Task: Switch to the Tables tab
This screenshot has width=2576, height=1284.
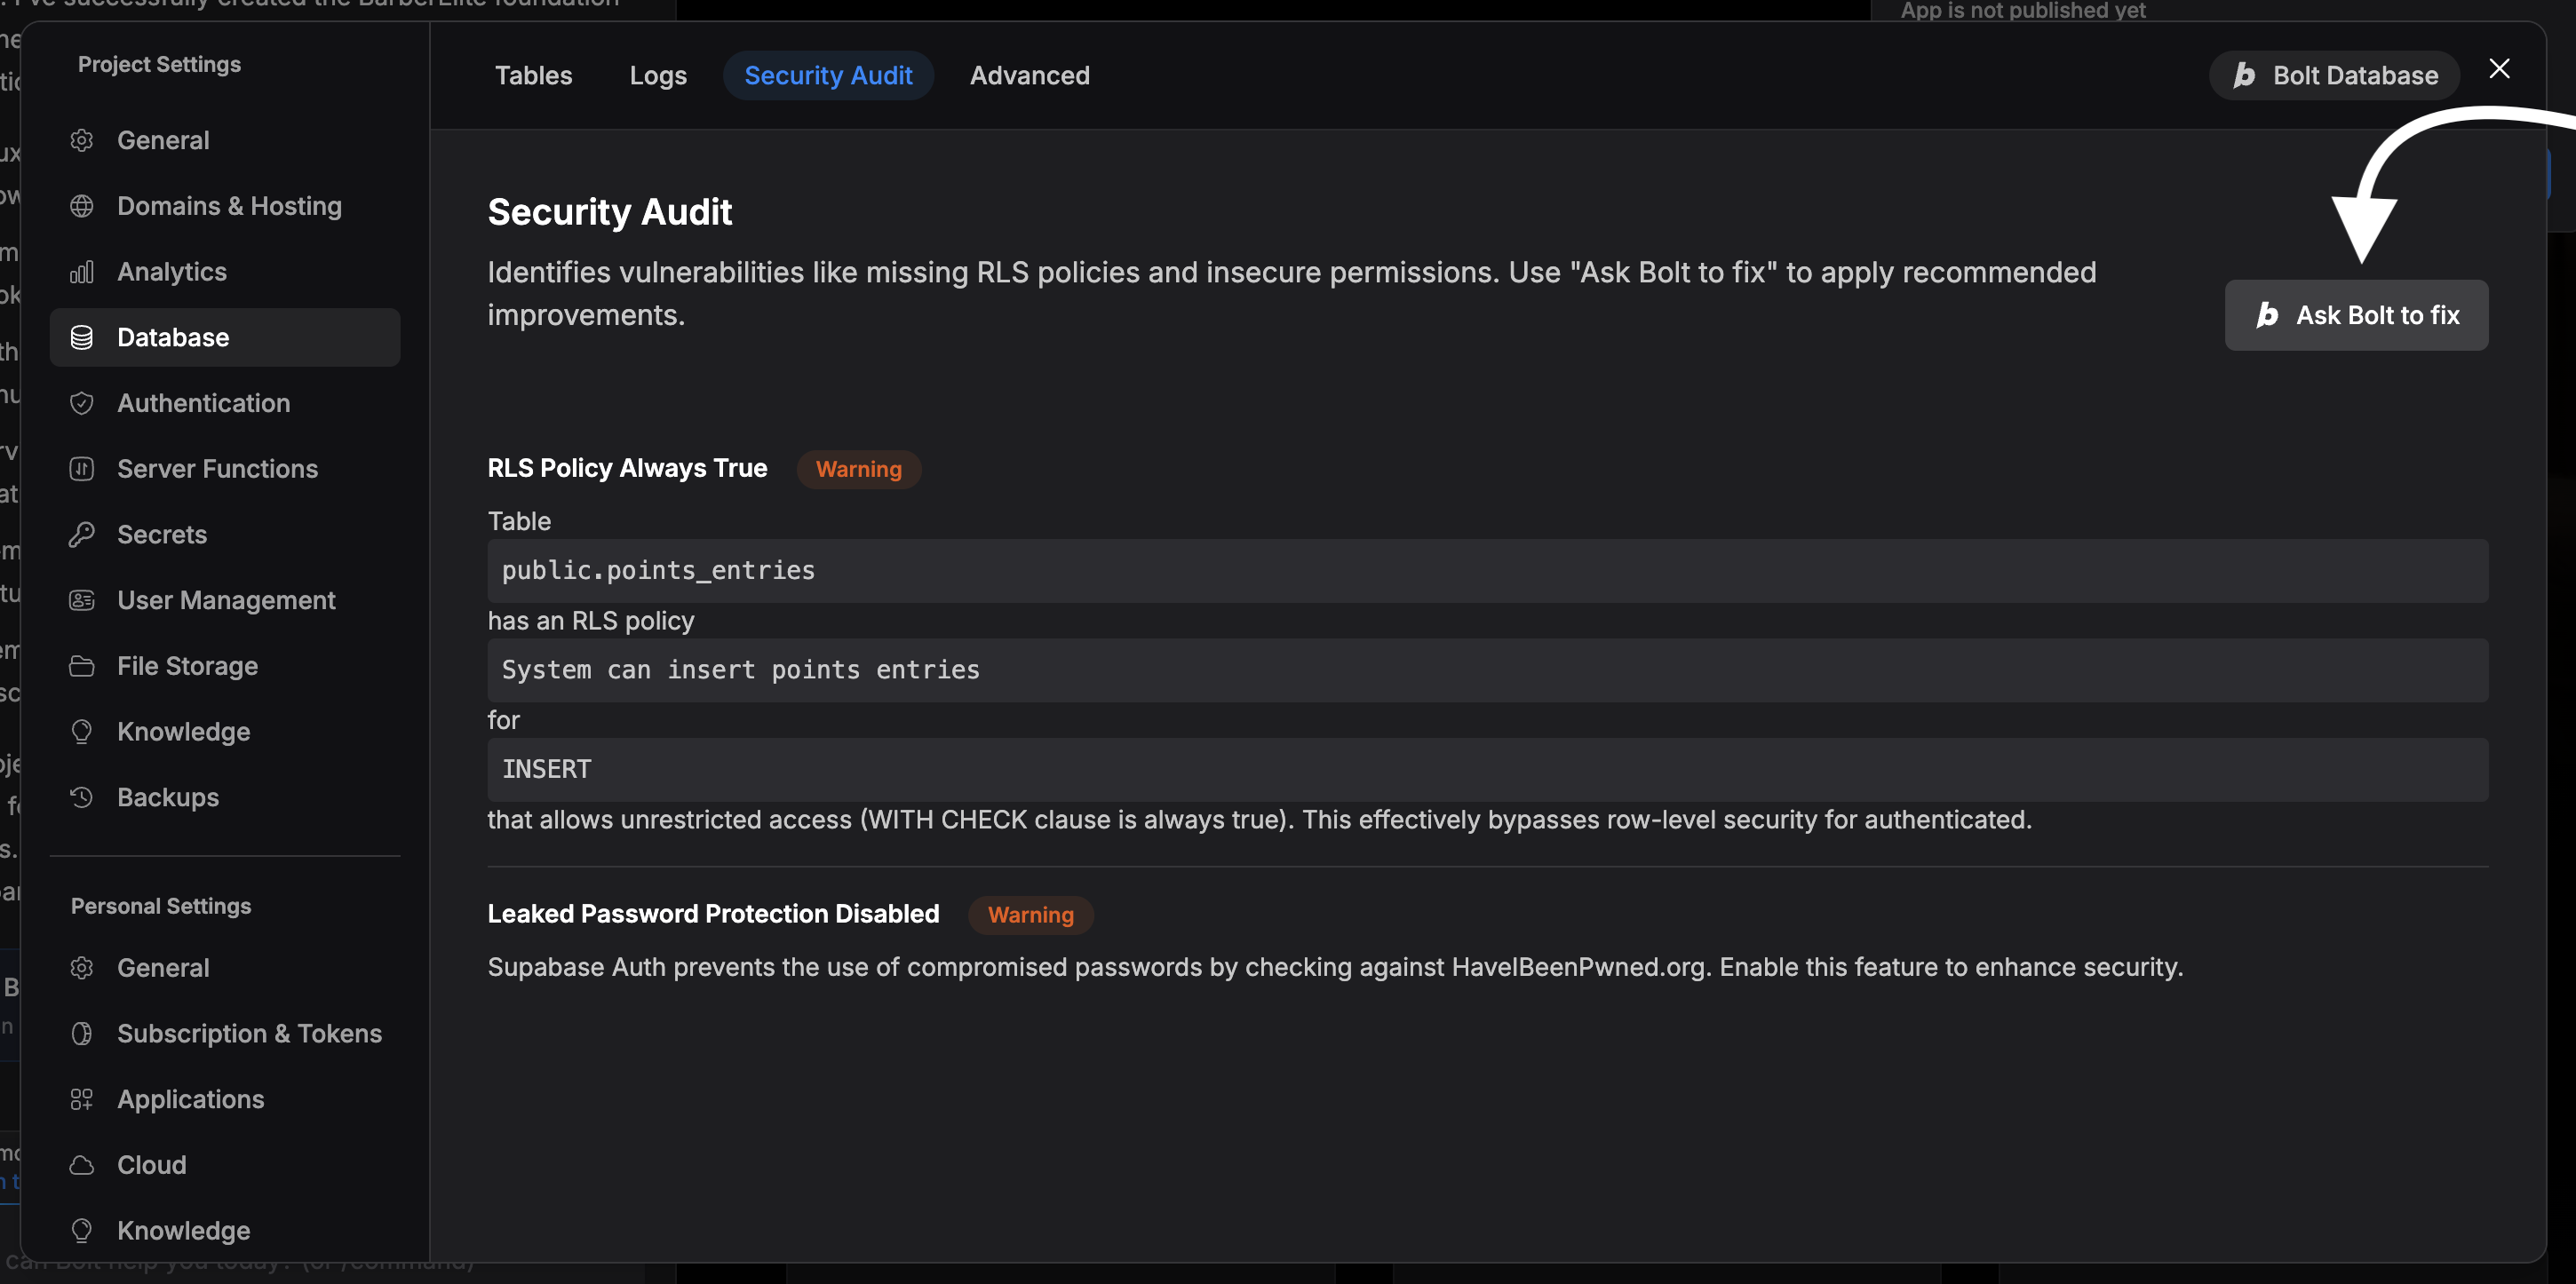Action: click(534, 75)
